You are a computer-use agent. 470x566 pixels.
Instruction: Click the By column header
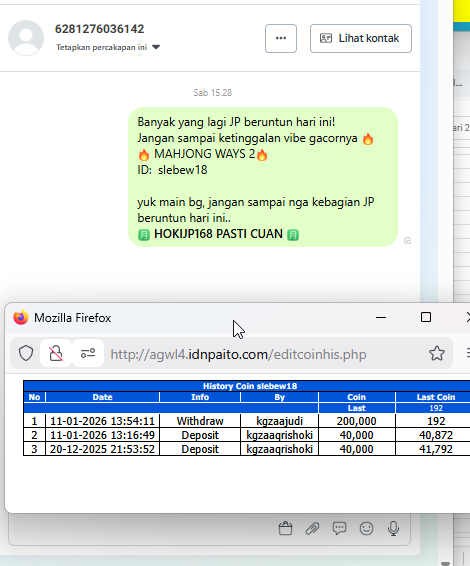[279, 397]
